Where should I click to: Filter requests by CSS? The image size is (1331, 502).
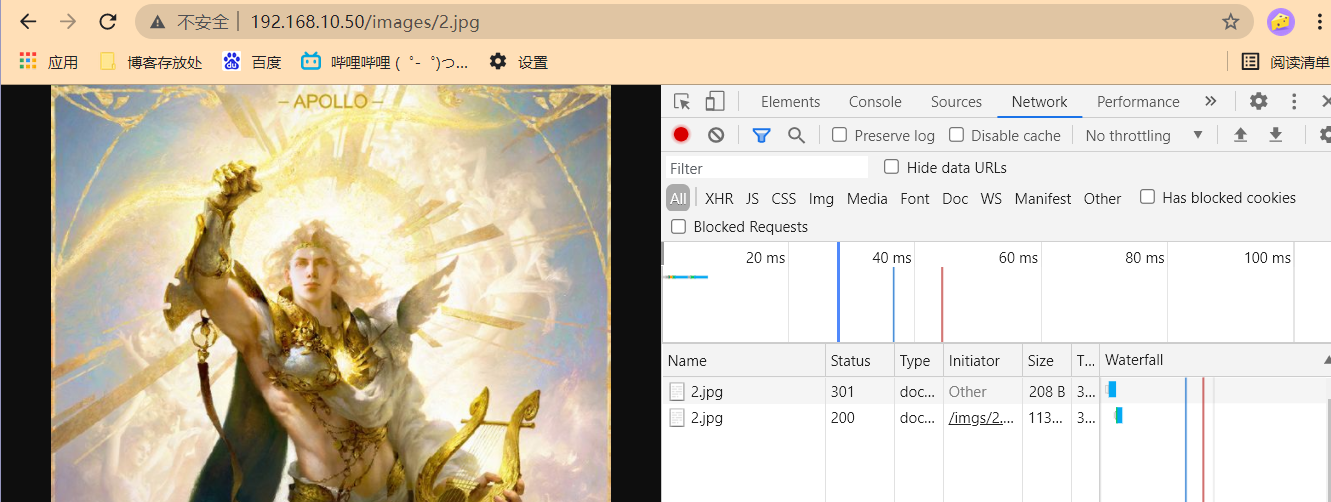click(x=784, y=198)
